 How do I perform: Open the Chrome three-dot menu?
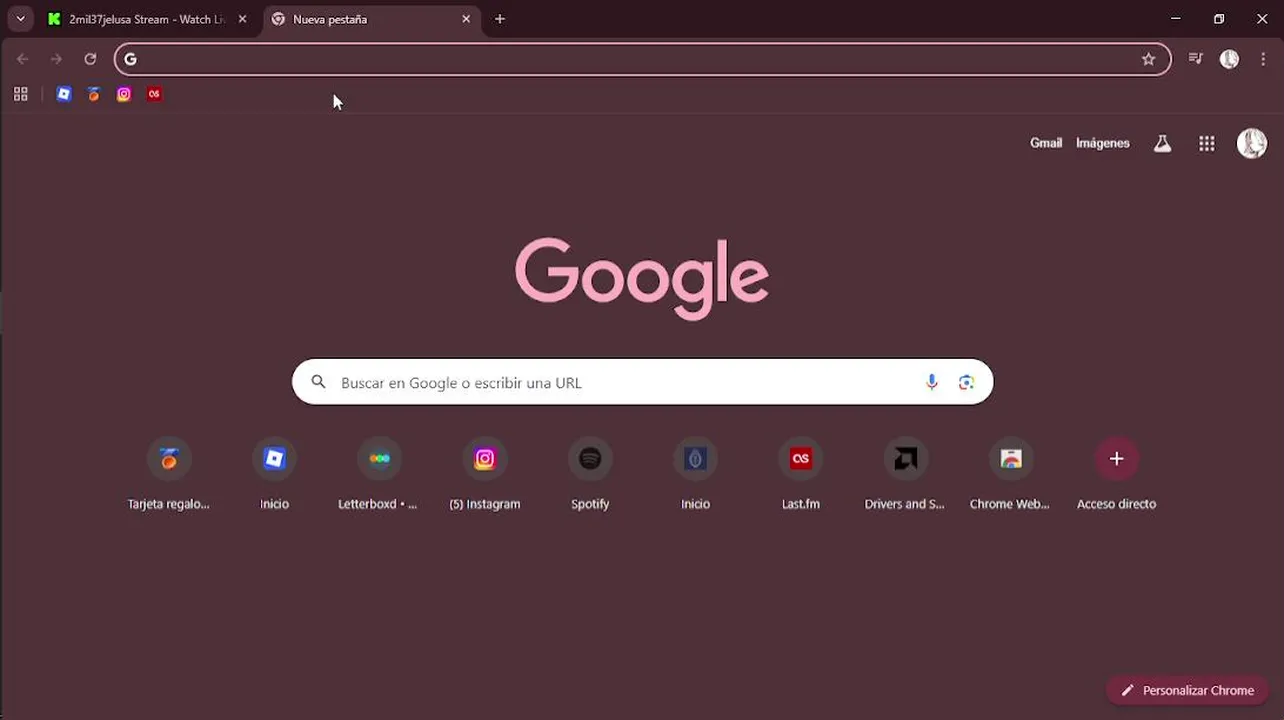[x=1263, y=59]
